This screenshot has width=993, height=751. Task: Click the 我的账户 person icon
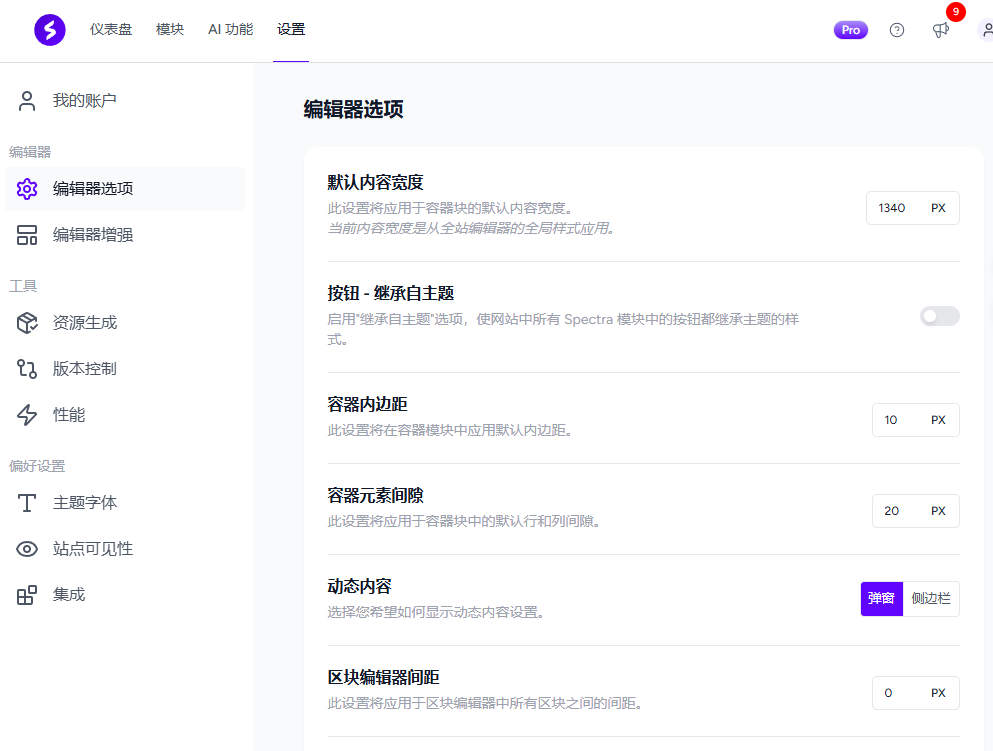[27, 101]
